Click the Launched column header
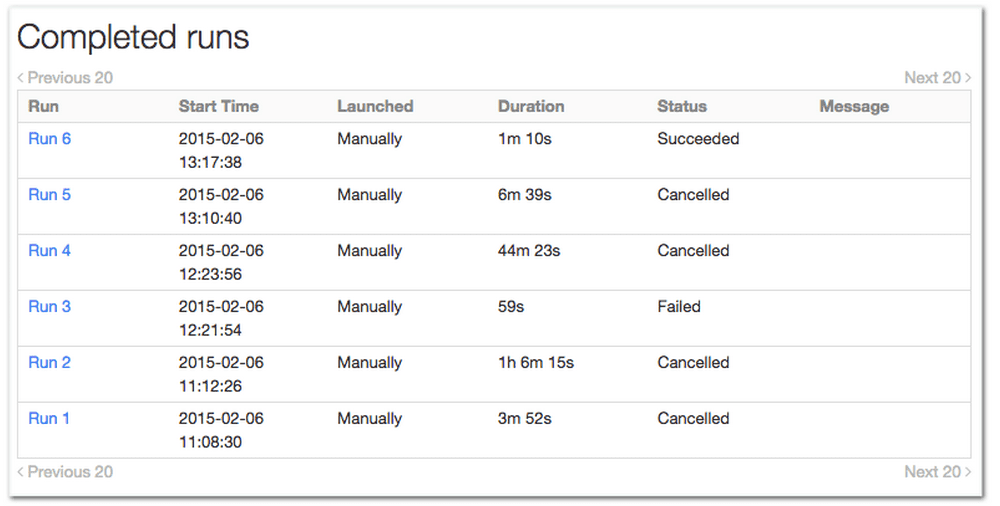 coord(375,106)
